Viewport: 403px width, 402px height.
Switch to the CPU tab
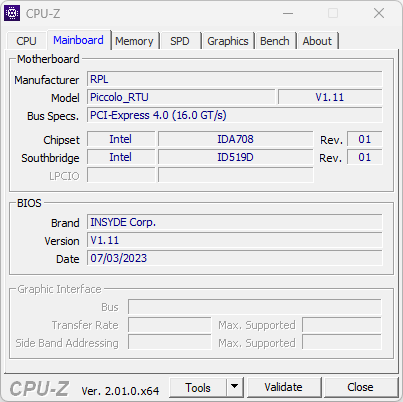click(26, 41)
